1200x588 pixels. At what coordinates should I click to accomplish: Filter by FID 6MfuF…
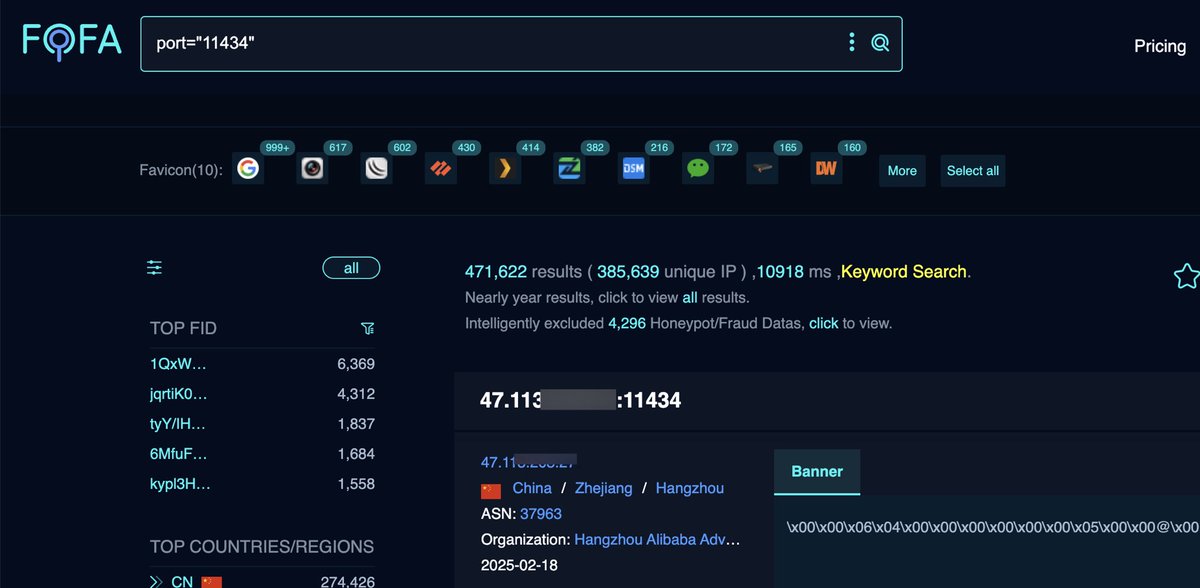tap(179, 454)
